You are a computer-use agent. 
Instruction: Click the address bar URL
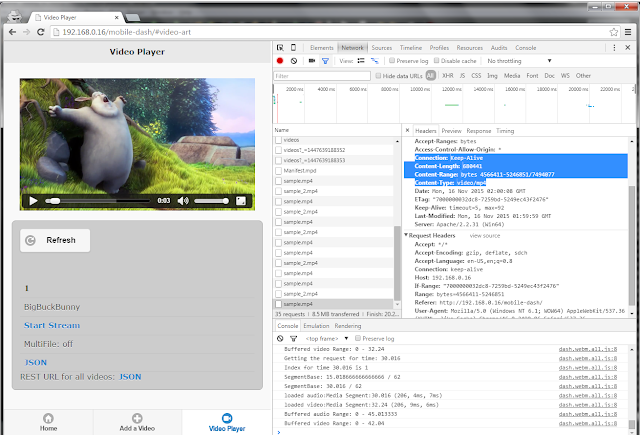[127, 32]
